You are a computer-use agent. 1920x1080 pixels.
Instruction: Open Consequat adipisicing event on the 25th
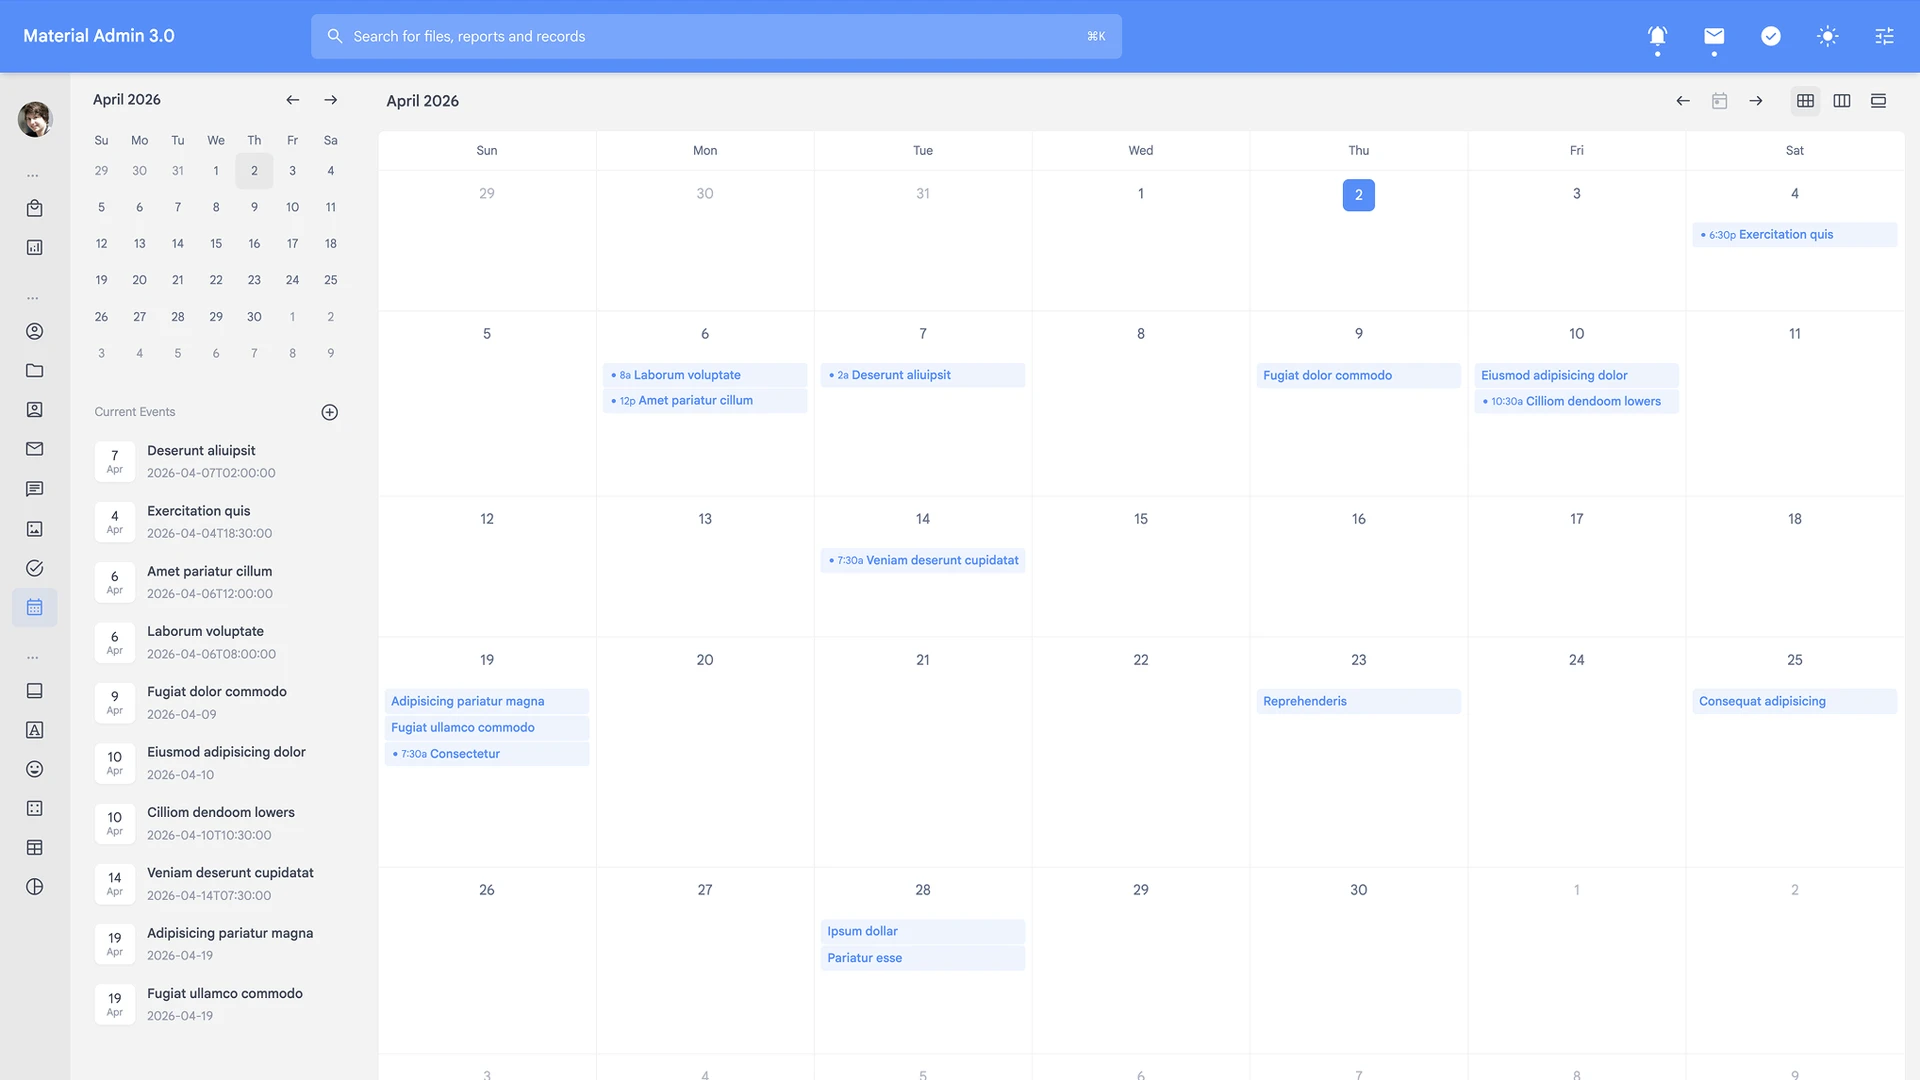(1794, 702)
